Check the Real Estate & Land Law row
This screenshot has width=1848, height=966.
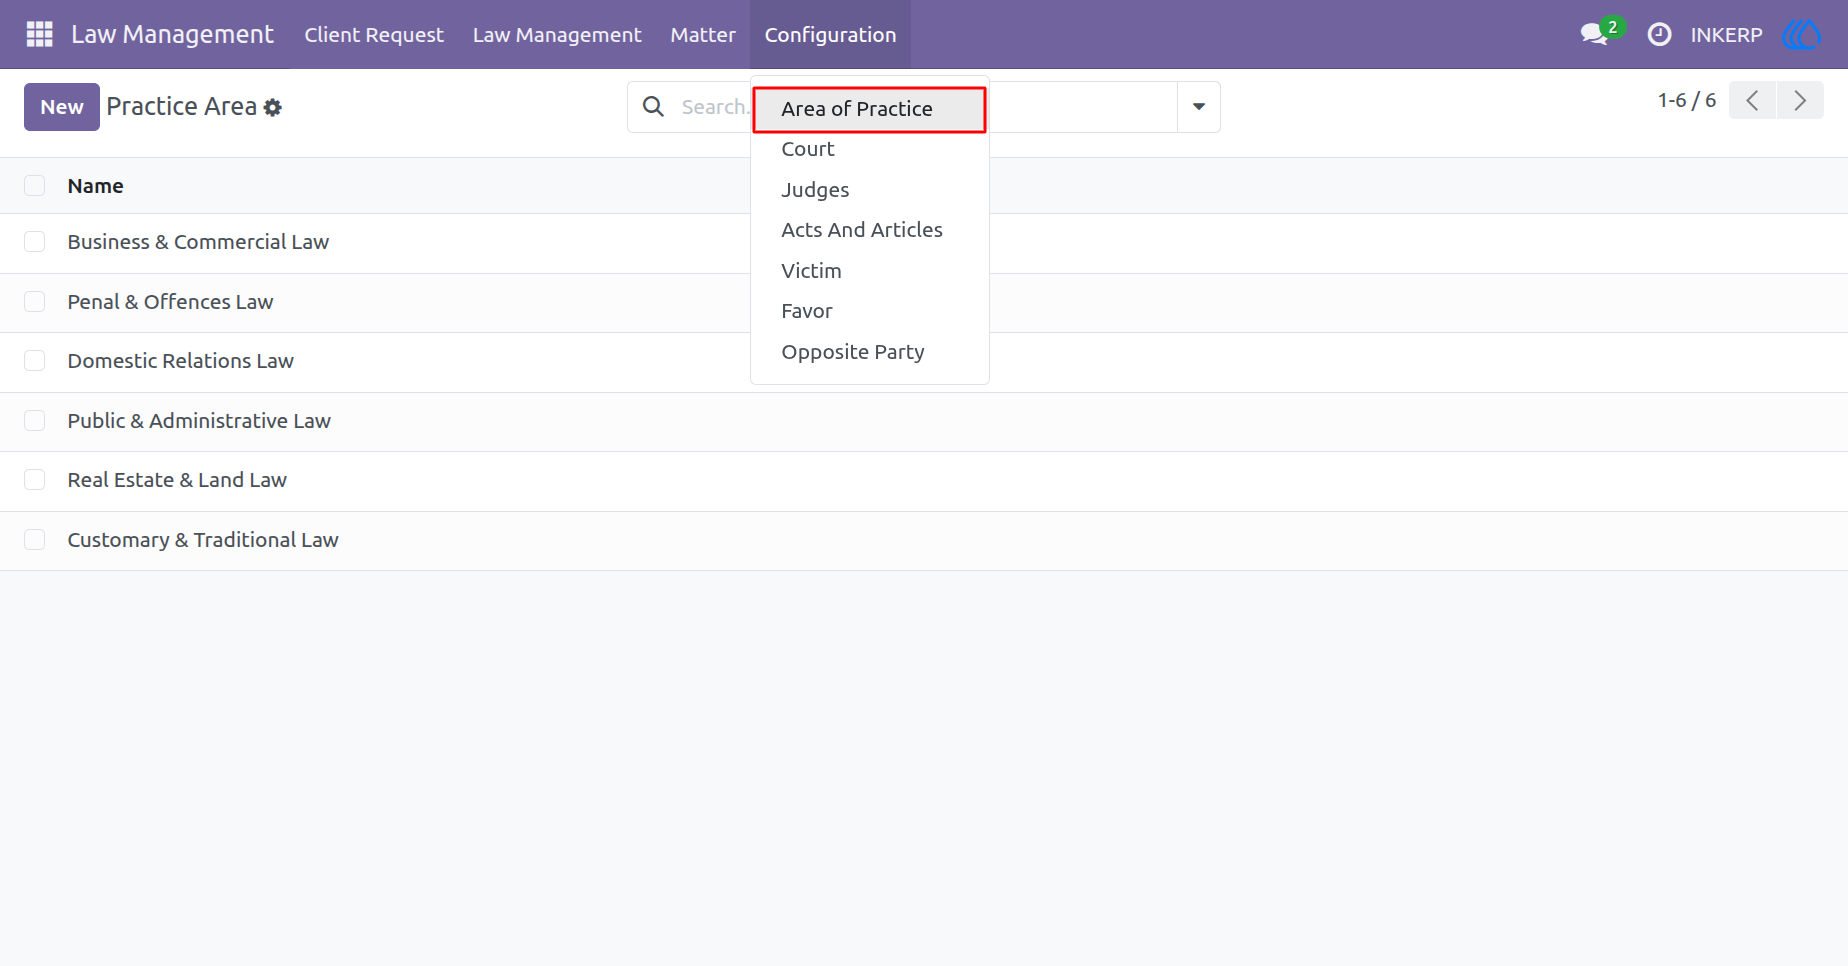(x=35, y=480)
